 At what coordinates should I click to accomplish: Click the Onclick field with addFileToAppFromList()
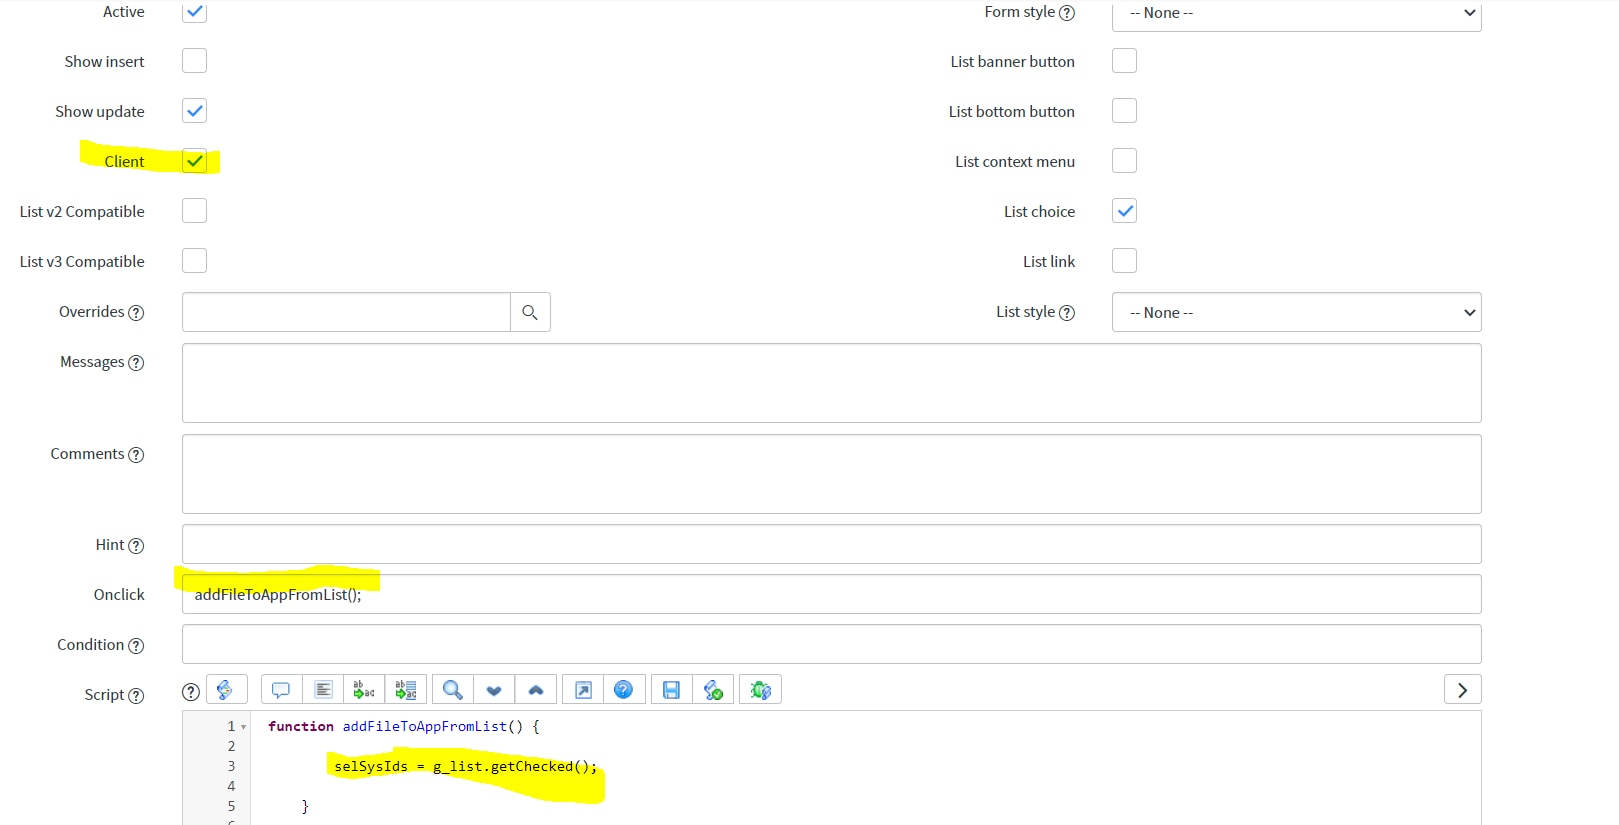(831, 594)
